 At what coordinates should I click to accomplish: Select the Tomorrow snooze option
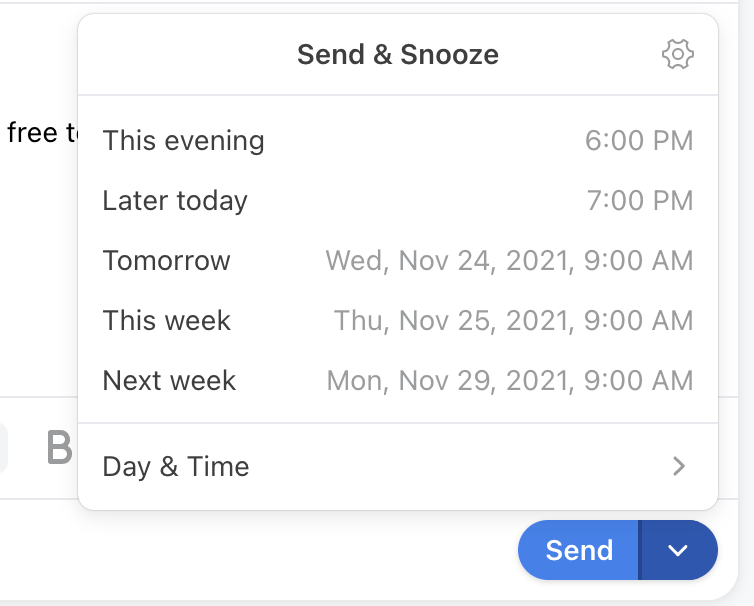398,261
